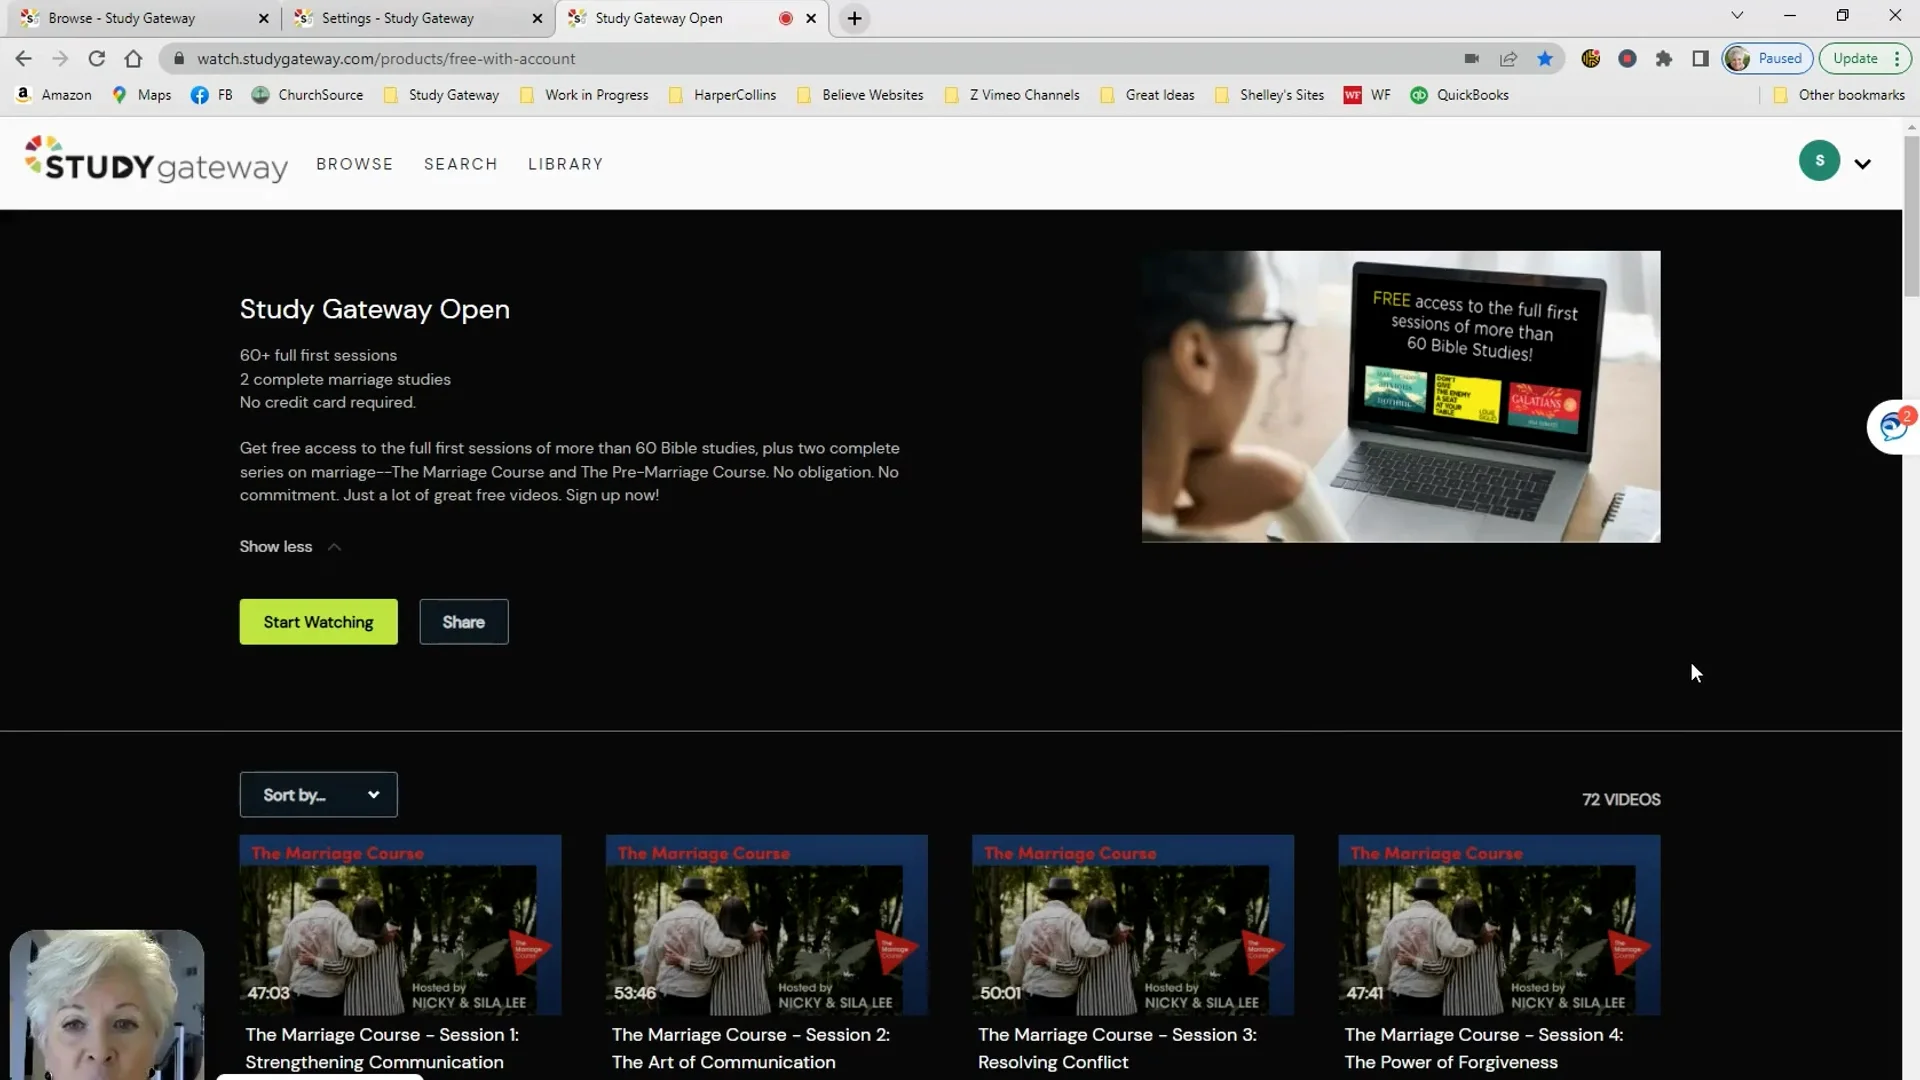The width and height of the screenshot is (1920, 1080).
Task: Open the browser extensions puzzle icon
Action: [x=1664, y=59]
